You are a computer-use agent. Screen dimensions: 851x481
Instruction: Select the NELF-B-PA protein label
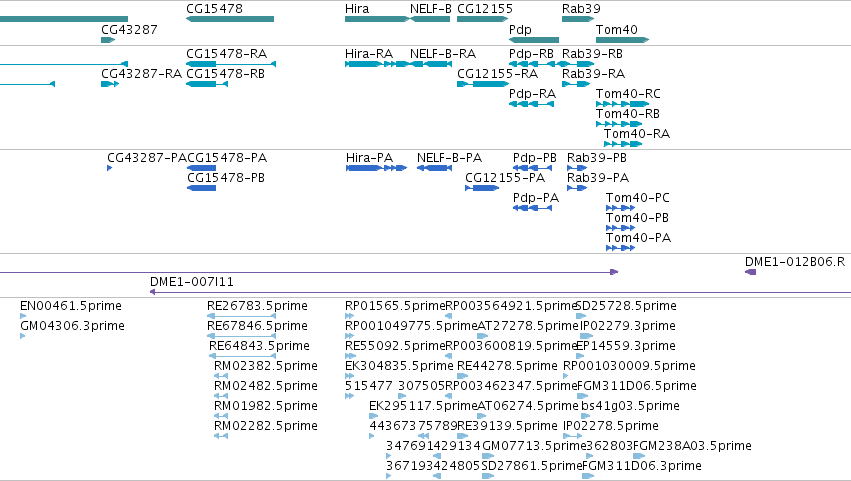pos(449,158)
